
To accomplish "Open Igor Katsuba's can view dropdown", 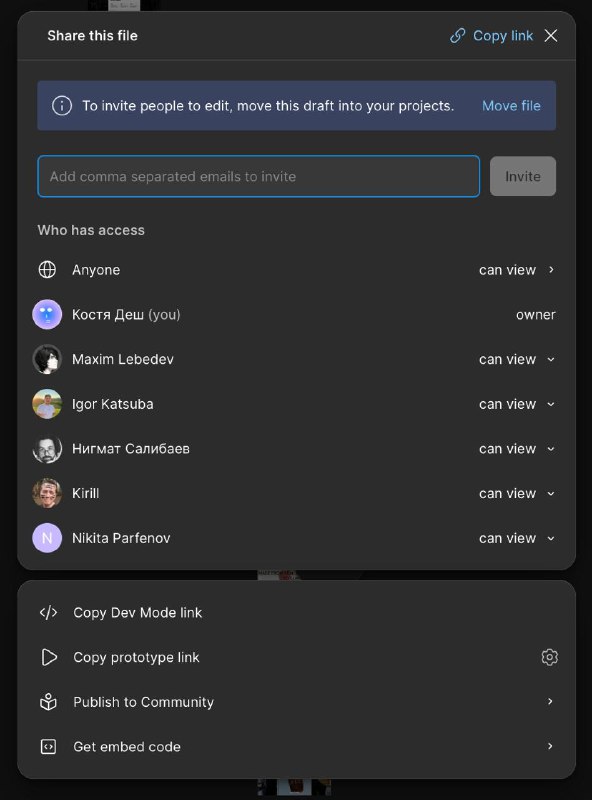I will [517, 404].
